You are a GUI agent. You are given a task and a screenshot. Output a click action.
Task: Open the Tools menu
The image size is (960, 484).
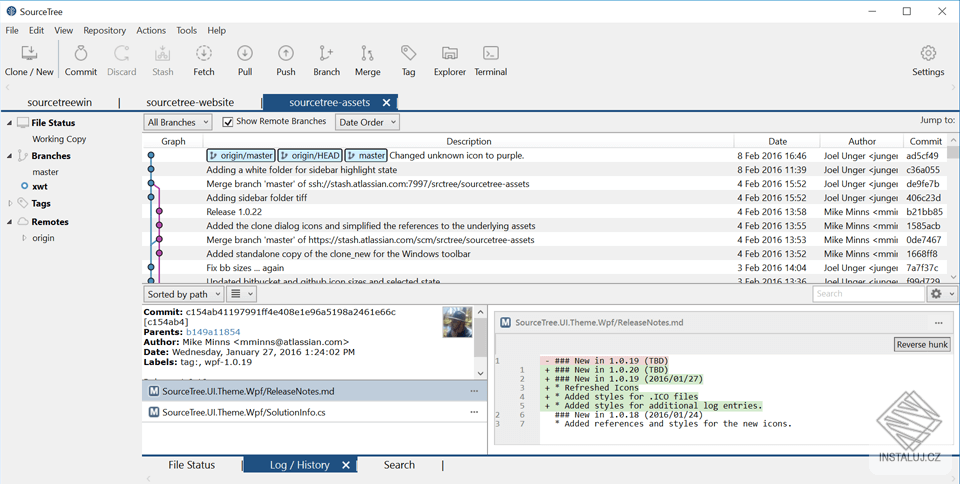(x=187, y=30)
